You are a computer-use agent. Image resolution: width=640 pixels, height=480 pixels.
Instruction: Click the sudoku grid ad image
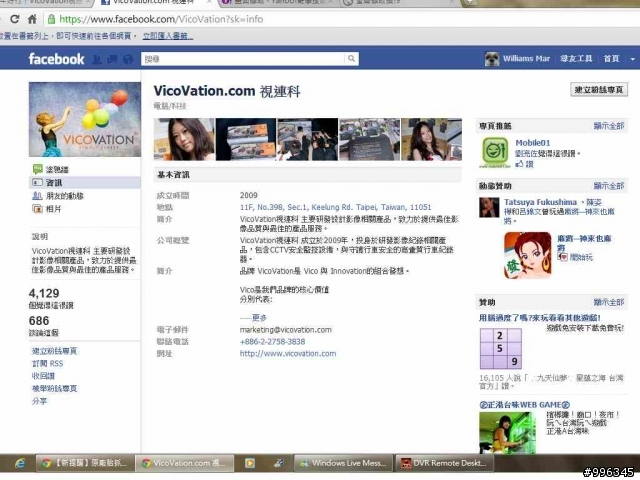coord(500,349)
